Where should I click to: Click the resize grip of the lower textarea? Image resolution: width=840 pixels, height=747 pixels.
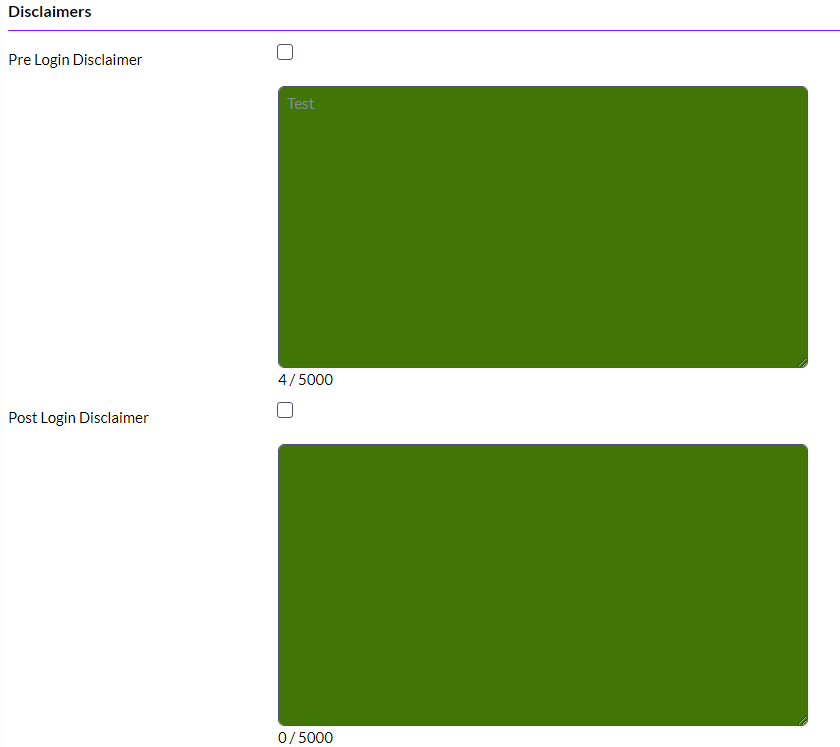(x=802, y=719)
